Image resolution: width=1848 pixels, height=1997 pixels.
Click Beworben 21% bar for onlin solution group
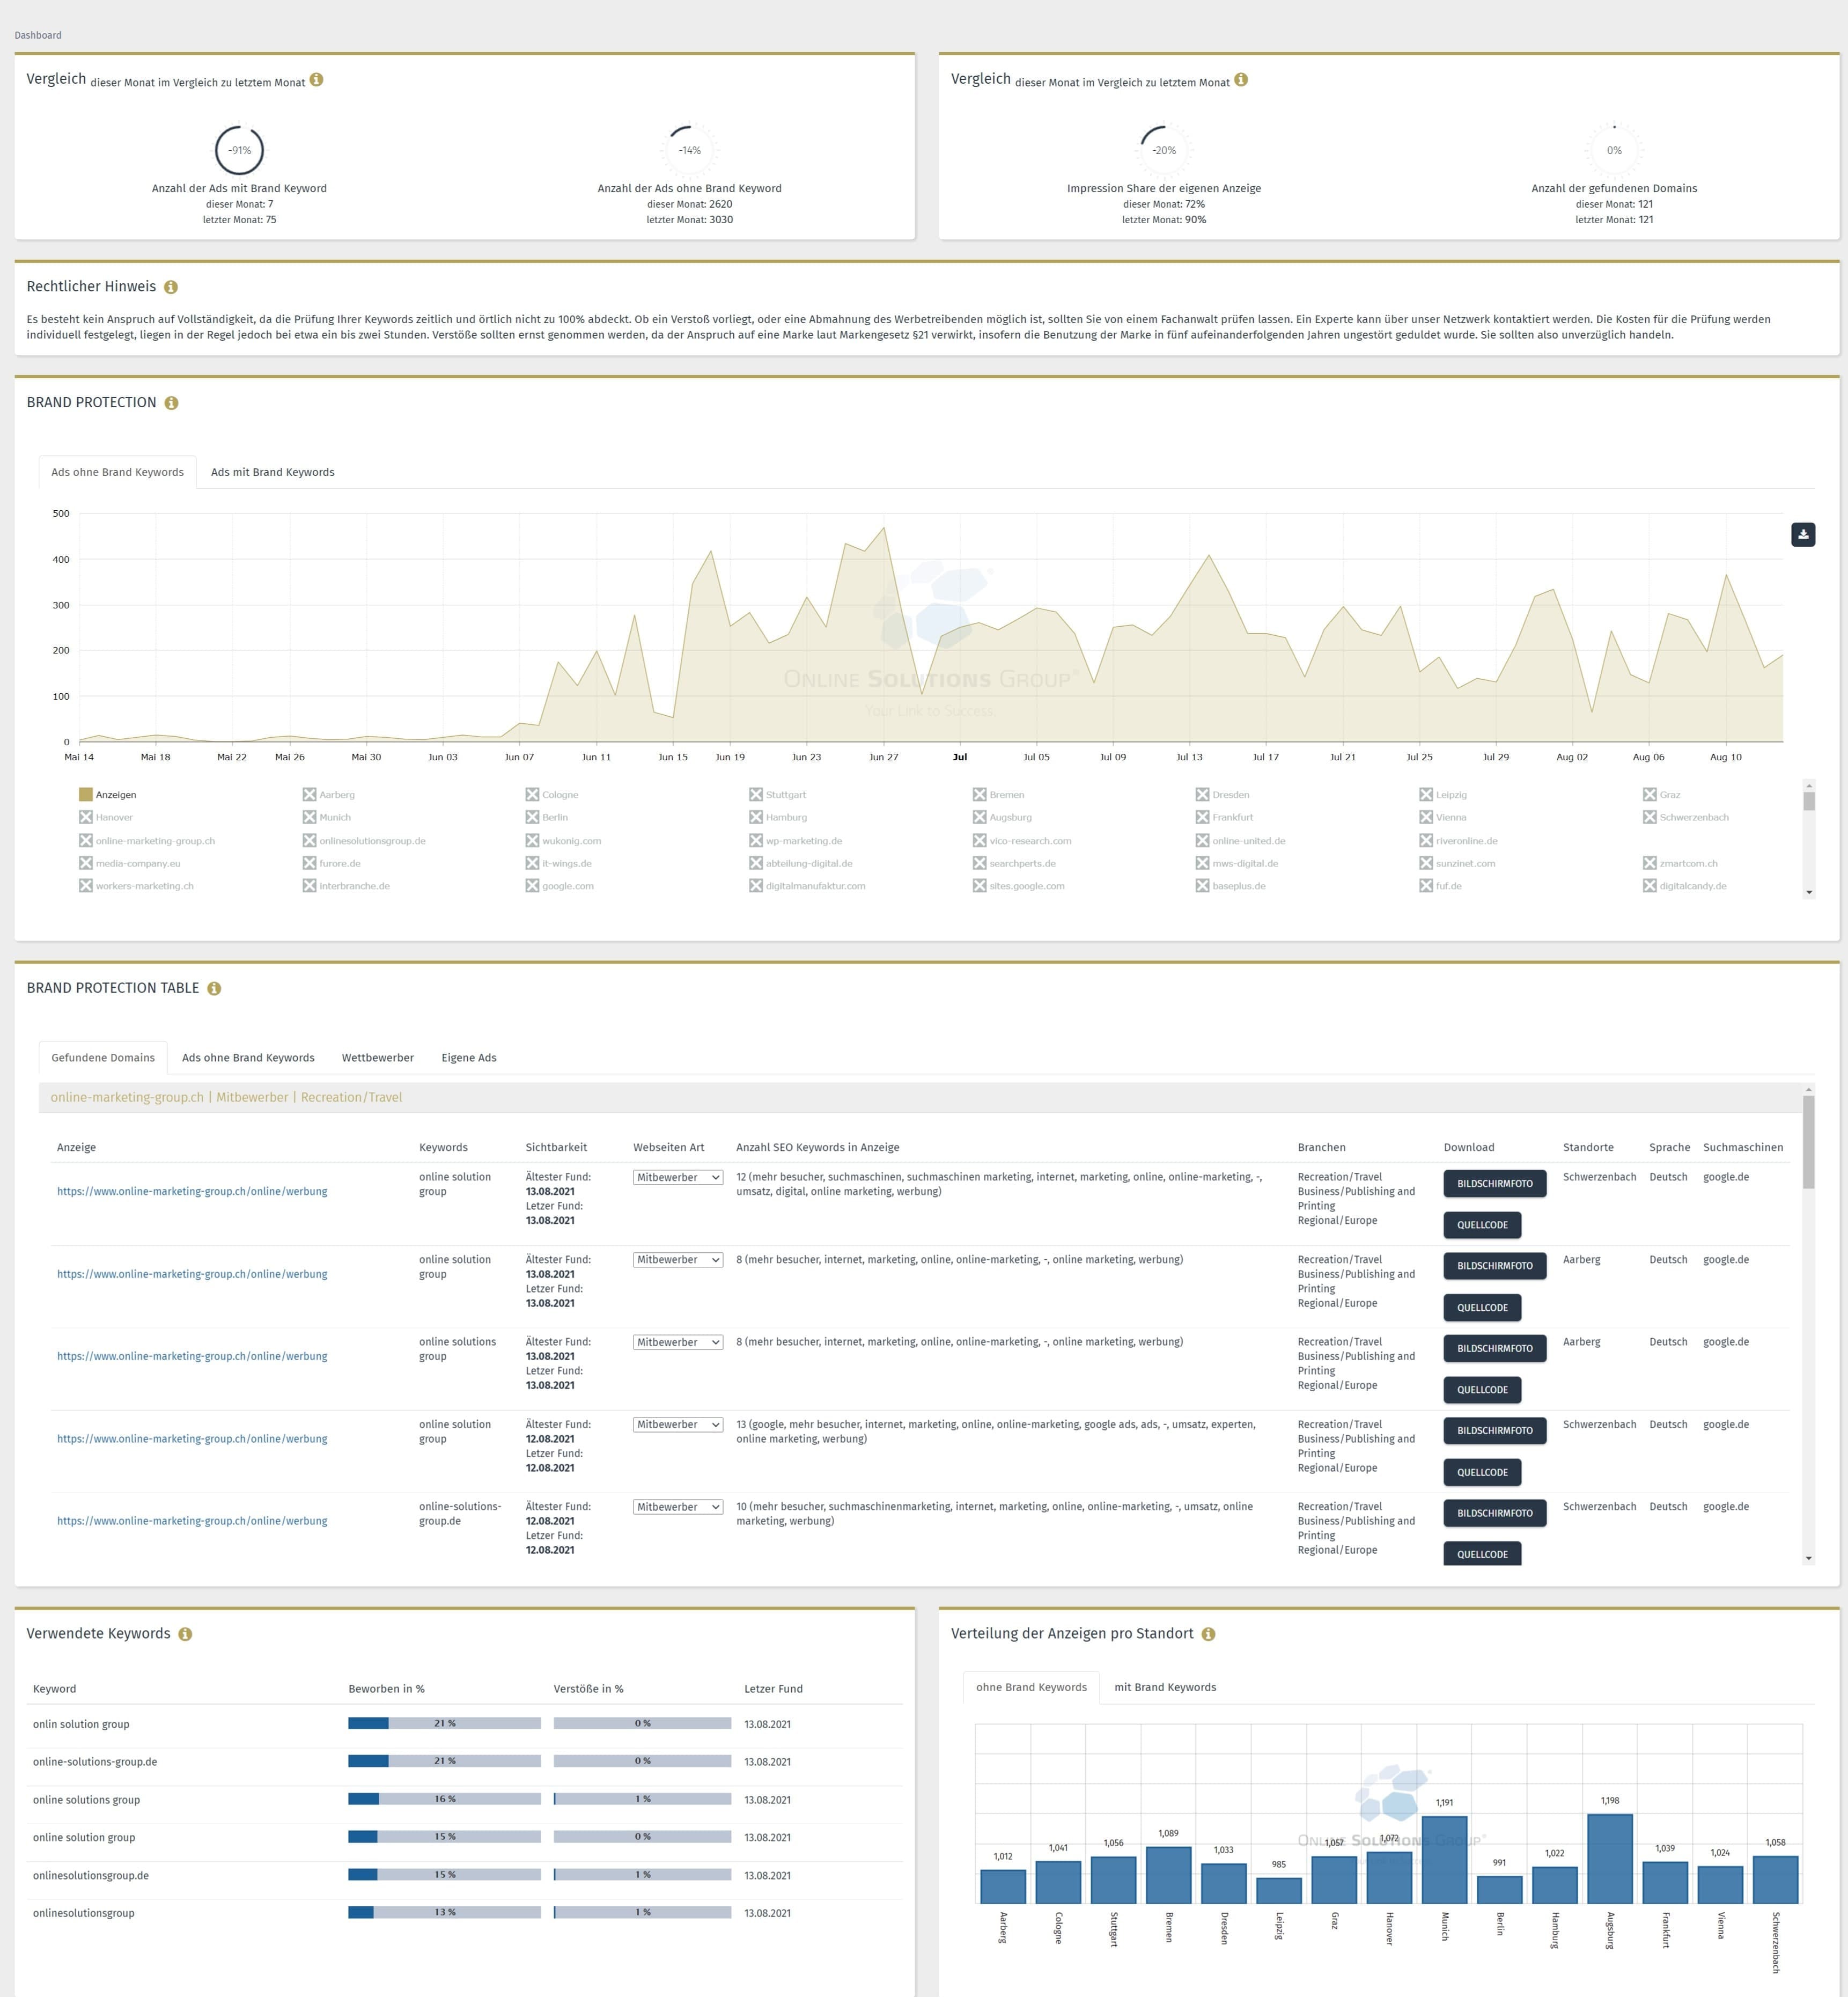[444, 1724]
